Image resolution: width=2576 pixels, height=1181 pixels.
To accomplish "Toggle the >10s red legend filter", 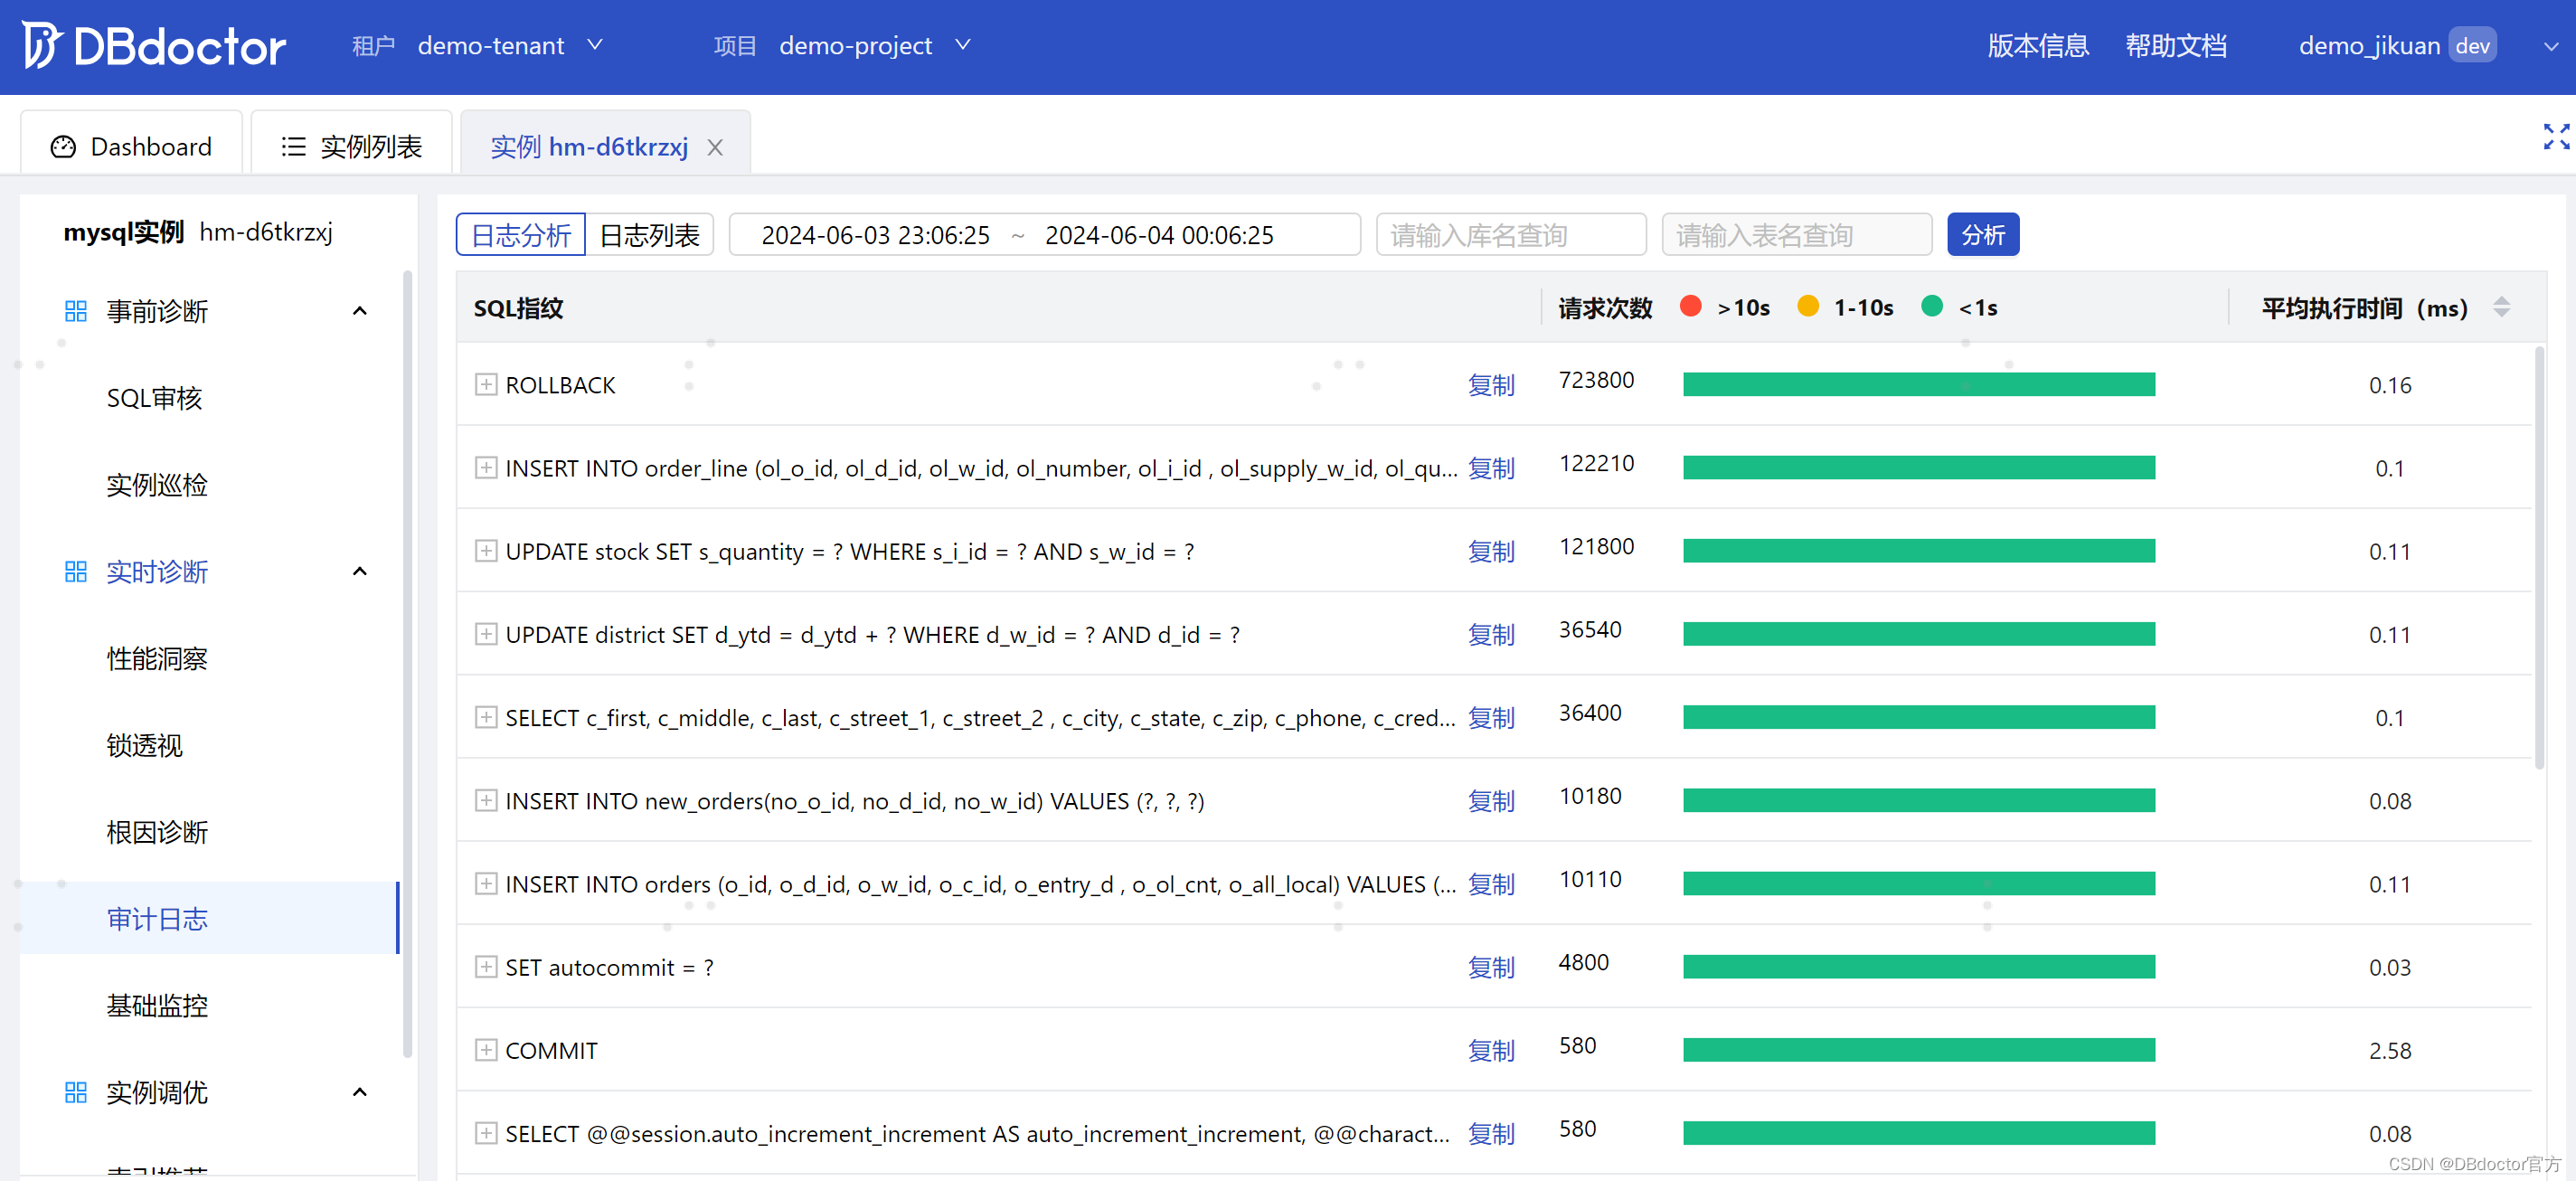I will coord(1691,307).
